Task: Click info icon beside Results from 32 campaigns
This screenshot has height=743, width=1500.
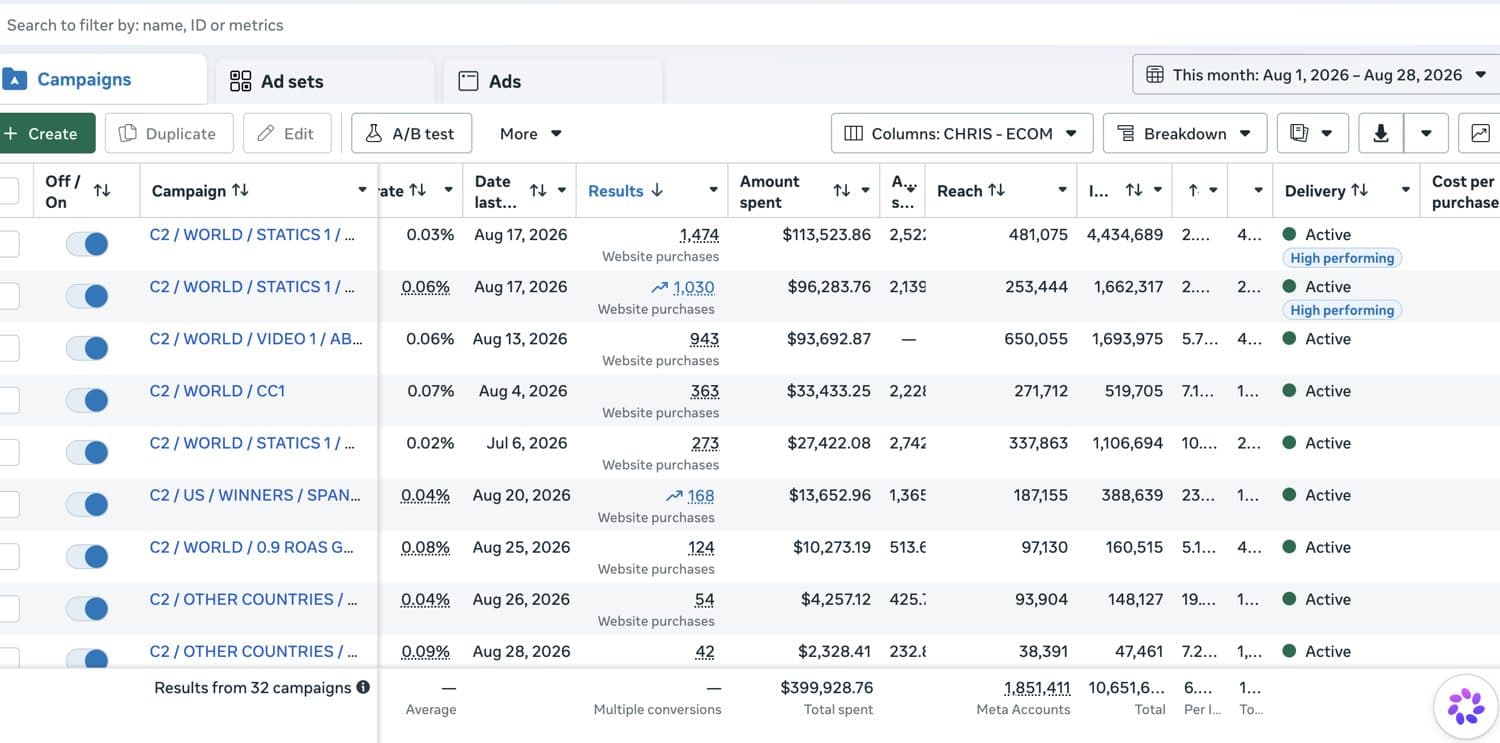Action: click(x=363, y=687)
